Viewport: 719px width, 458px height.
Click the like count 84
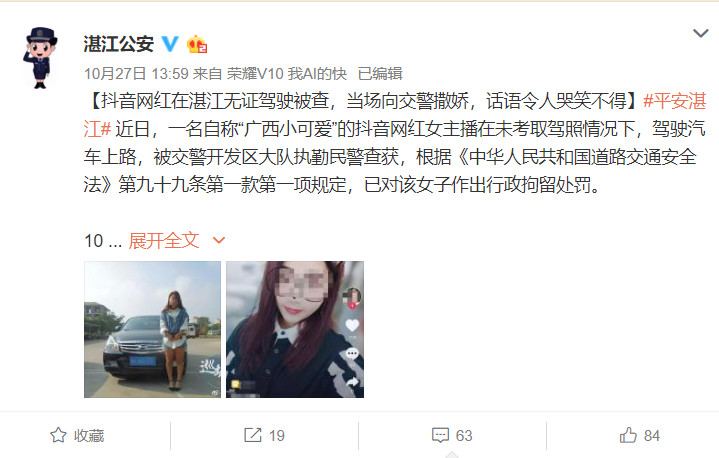pyautogui.click(x=652, y=436)
